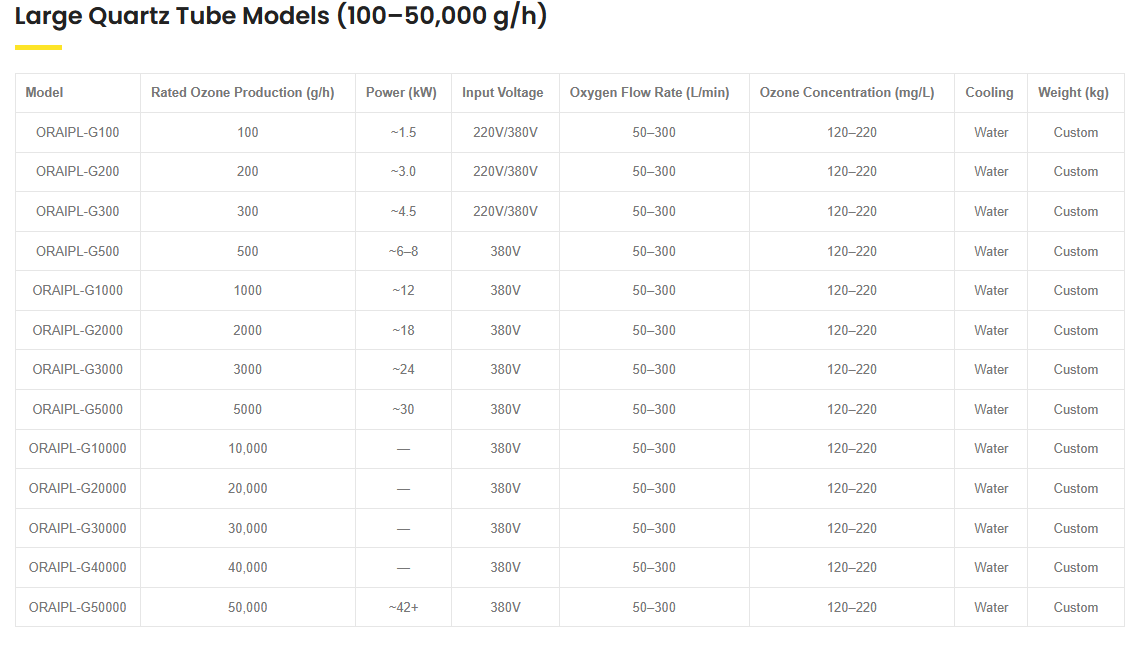1134x645 pixels.
Task: Select the ORAIPL-G2000 model cell
Action: pyautogui.click(x=78, y=330)
